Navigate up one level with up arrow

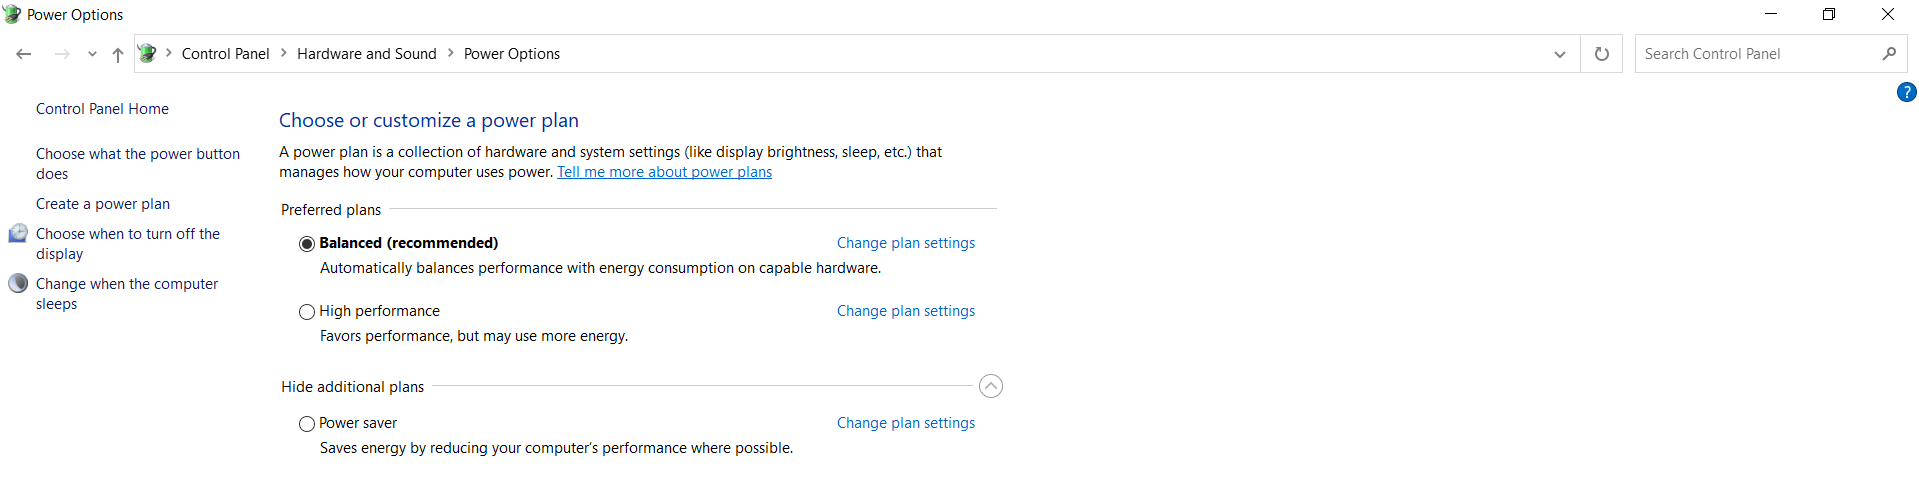point(118,54)
